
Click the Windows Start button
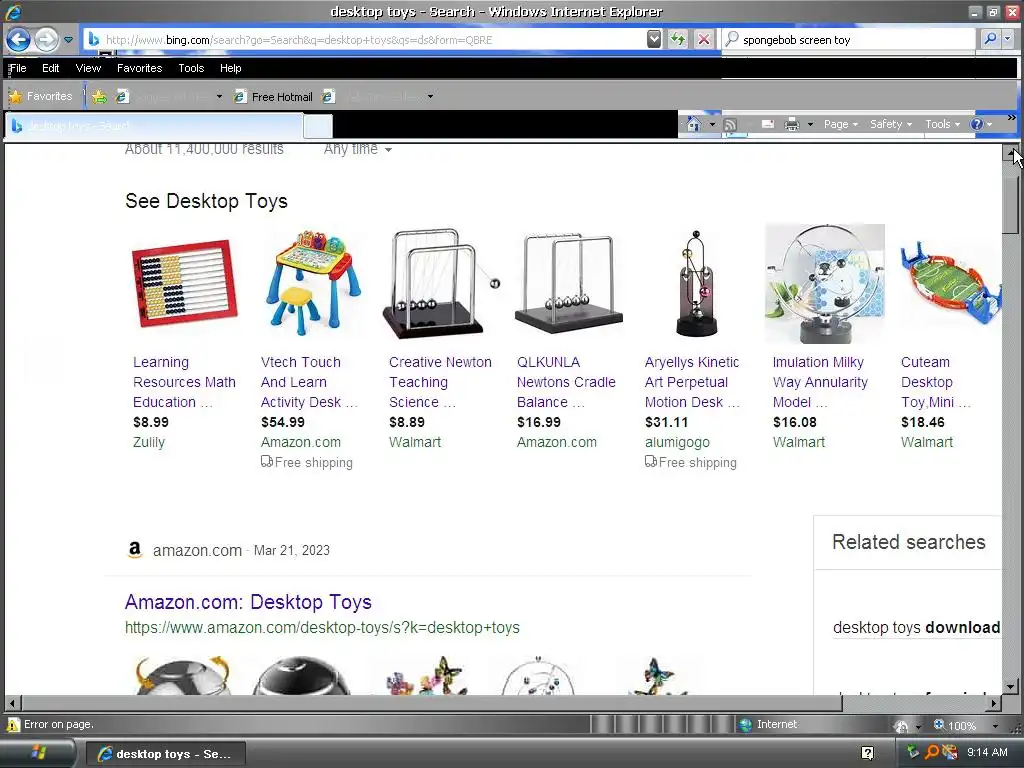tap(37, 753)
